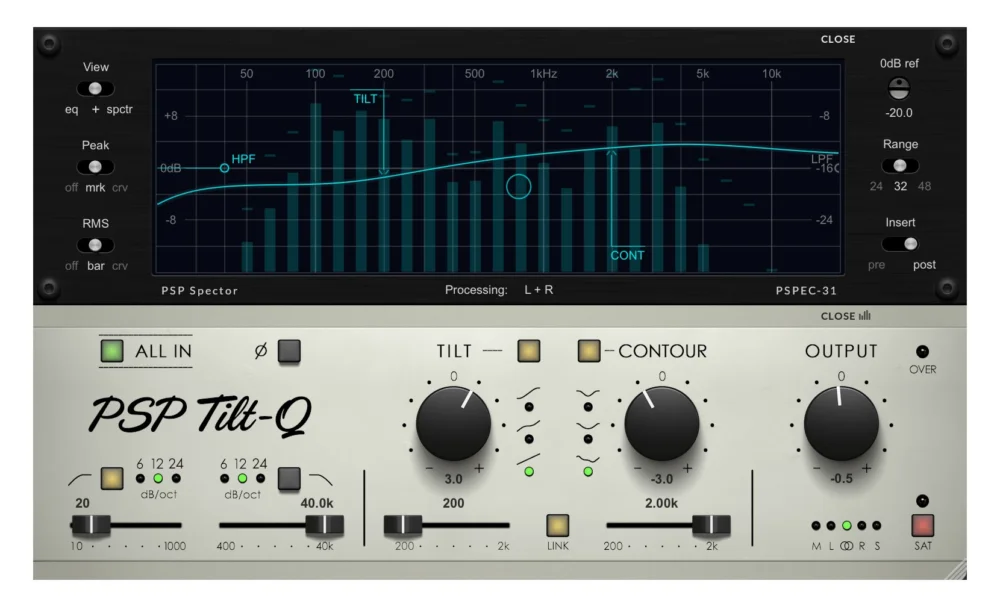1000x607 pixels.
Task: Flip the View eq/spctr switch
Action: (95, 89)
